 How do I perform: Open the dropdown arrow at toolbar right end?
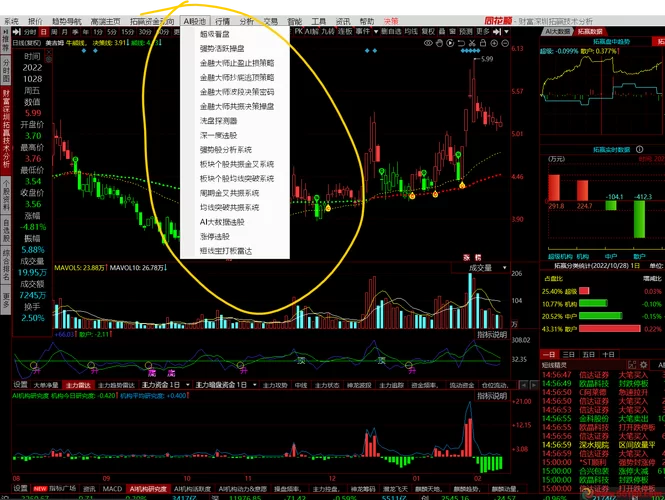click(506, 32)
